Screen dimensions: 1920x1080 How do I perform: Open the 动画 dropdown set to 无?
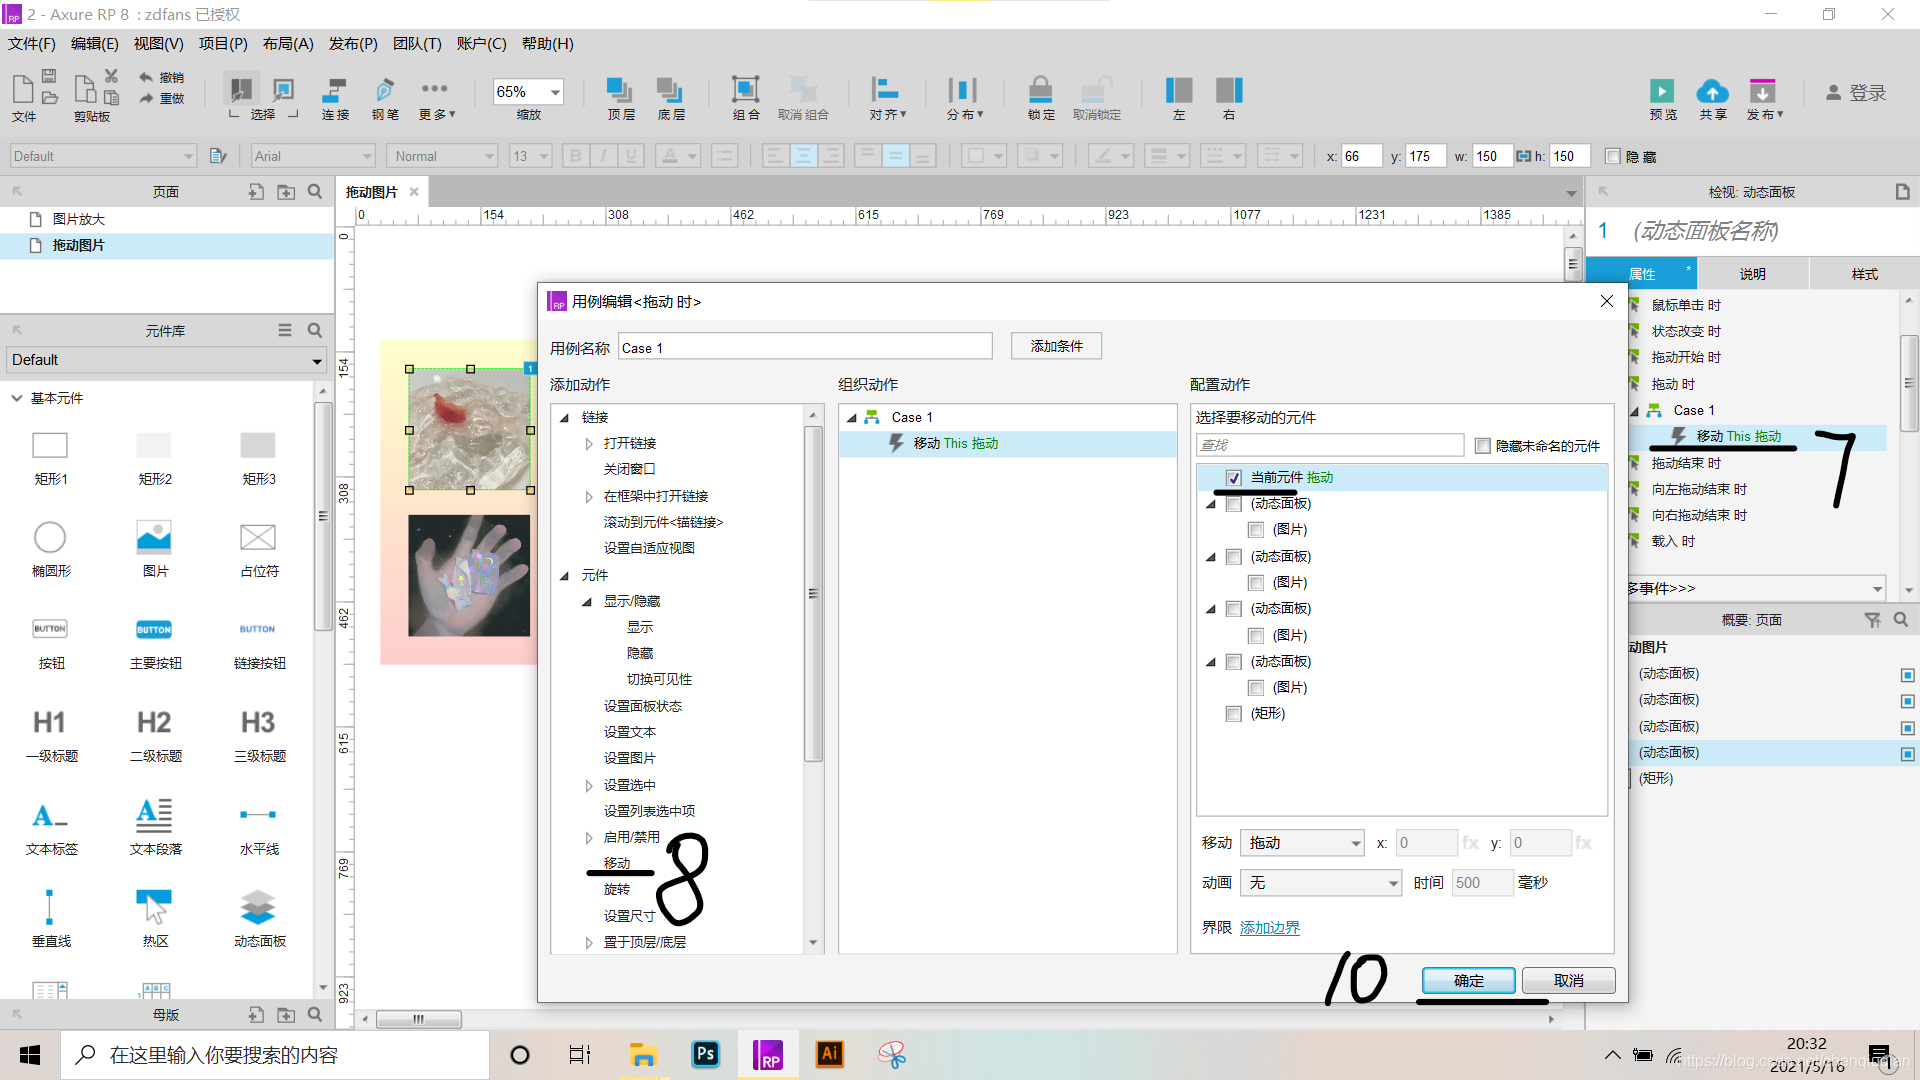pos(1320,883)
